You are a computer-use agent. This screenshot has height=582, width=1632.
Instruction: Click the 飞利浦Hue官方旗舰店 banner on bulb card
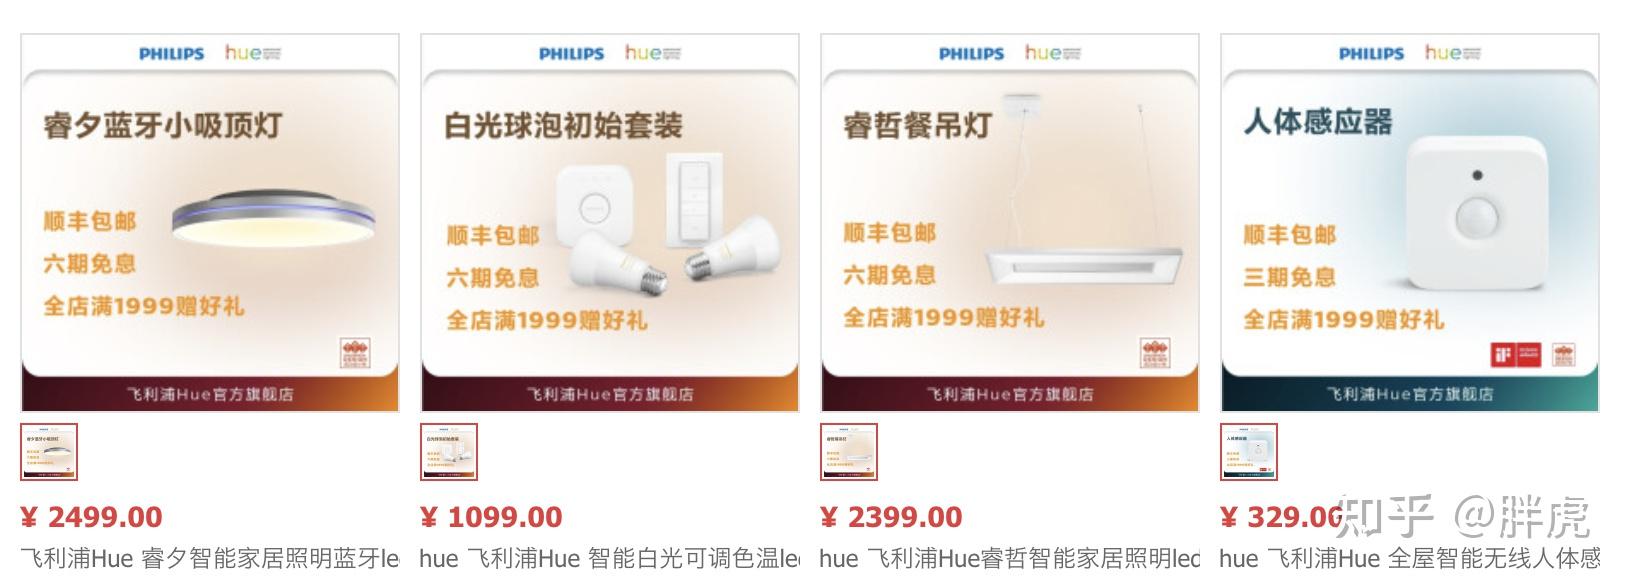[610, 394]
